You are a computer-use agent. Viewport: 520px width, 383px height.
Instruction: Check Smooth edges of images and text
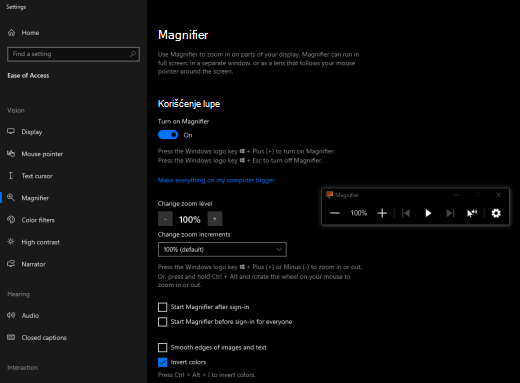point(162,348)
